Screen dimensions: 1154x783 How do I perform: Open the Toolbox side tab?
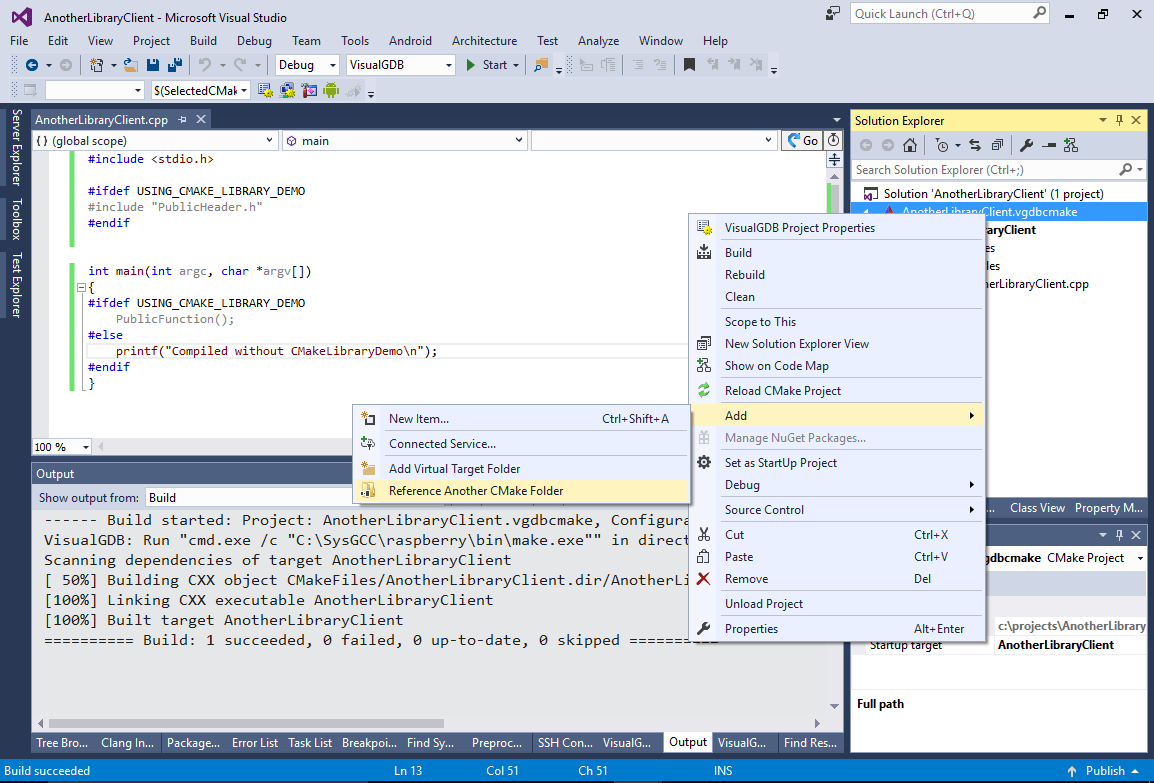click(16, 219)
